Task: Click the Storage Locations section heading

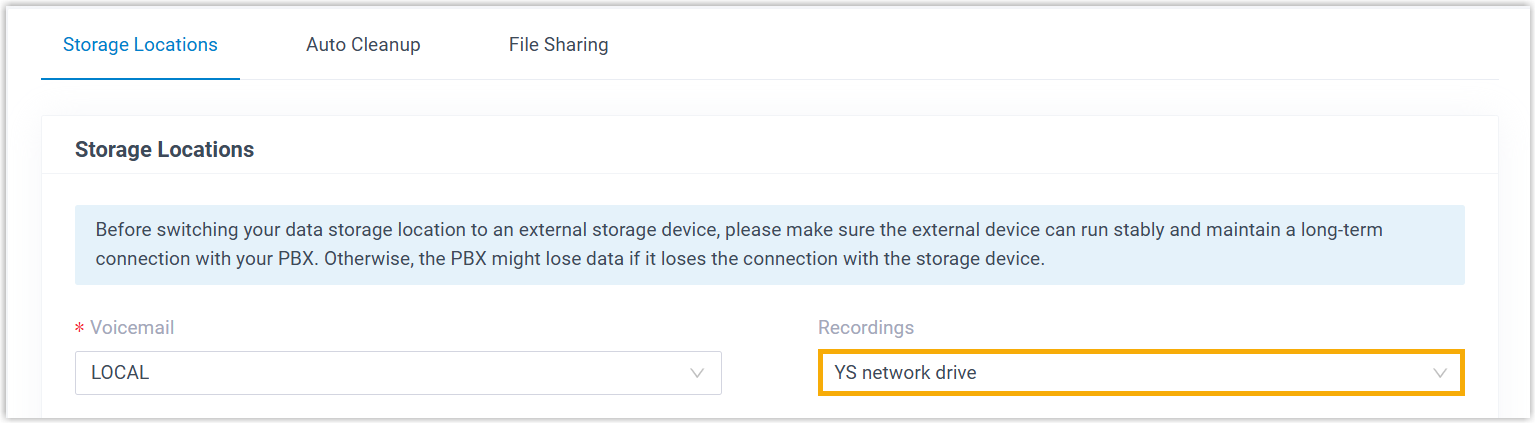Action: click(164, 150)
